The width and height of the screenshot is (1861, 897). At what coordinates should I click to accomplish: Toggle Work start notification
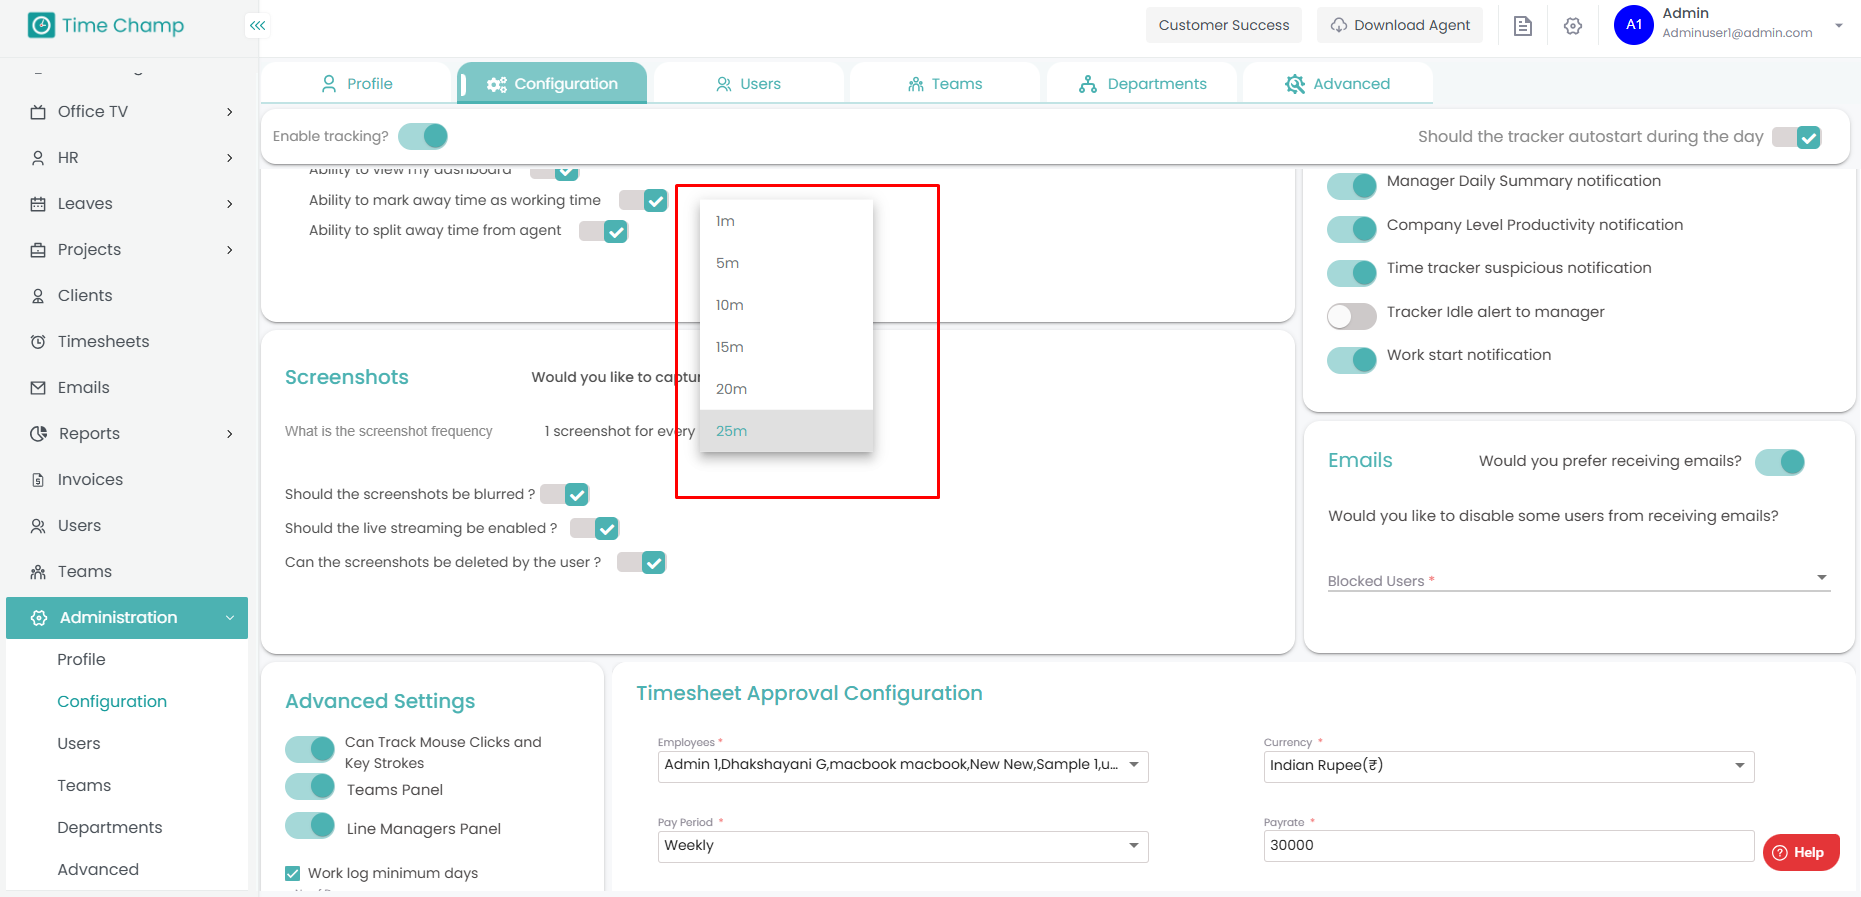pos(1352,360)
